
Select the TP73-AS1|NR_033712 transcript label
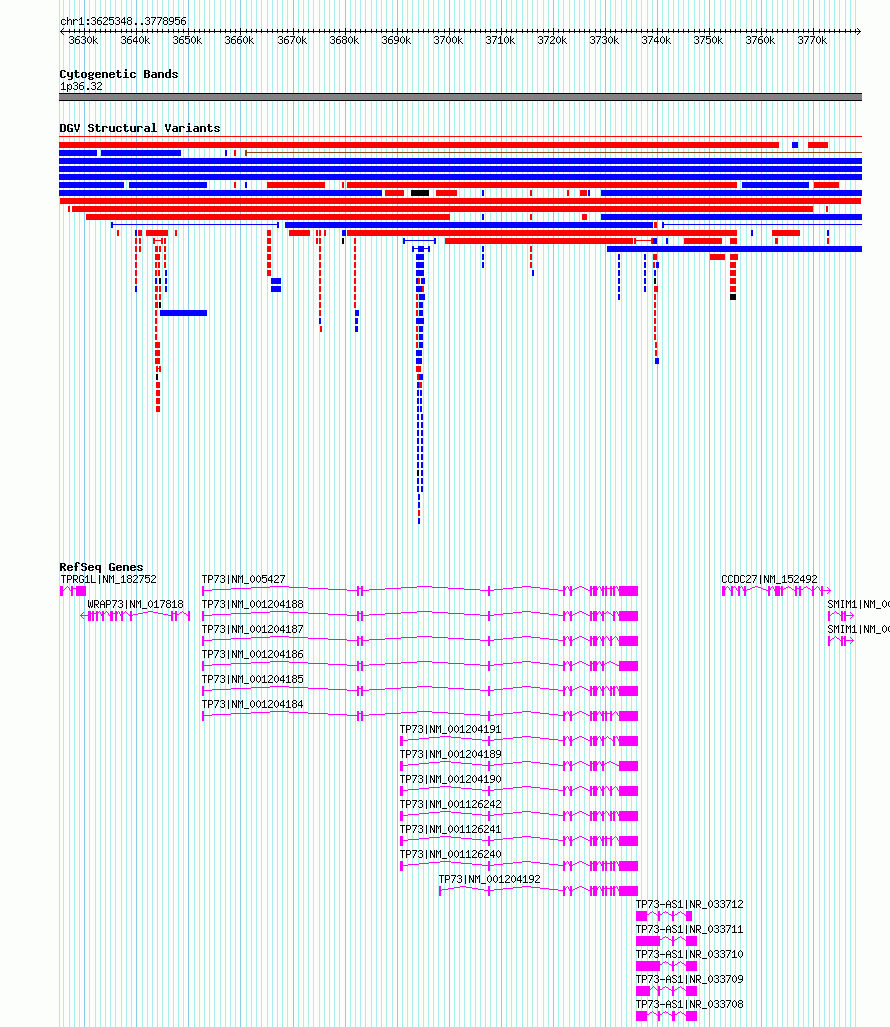[x=690, y=905]
